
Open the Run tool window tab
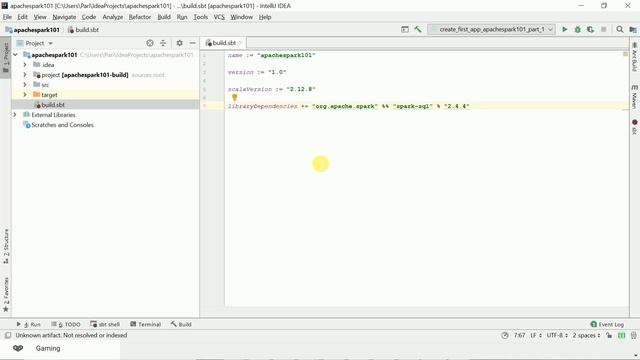coord(28,324)
